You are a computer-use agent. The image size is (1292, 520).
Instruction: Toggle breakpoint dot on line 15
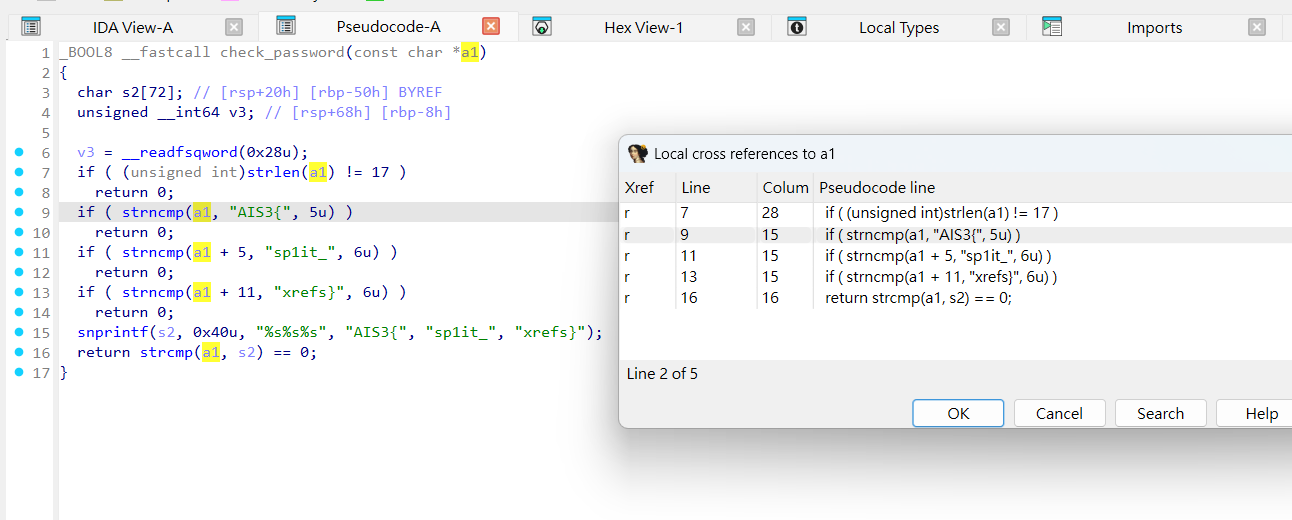[19, 333]
